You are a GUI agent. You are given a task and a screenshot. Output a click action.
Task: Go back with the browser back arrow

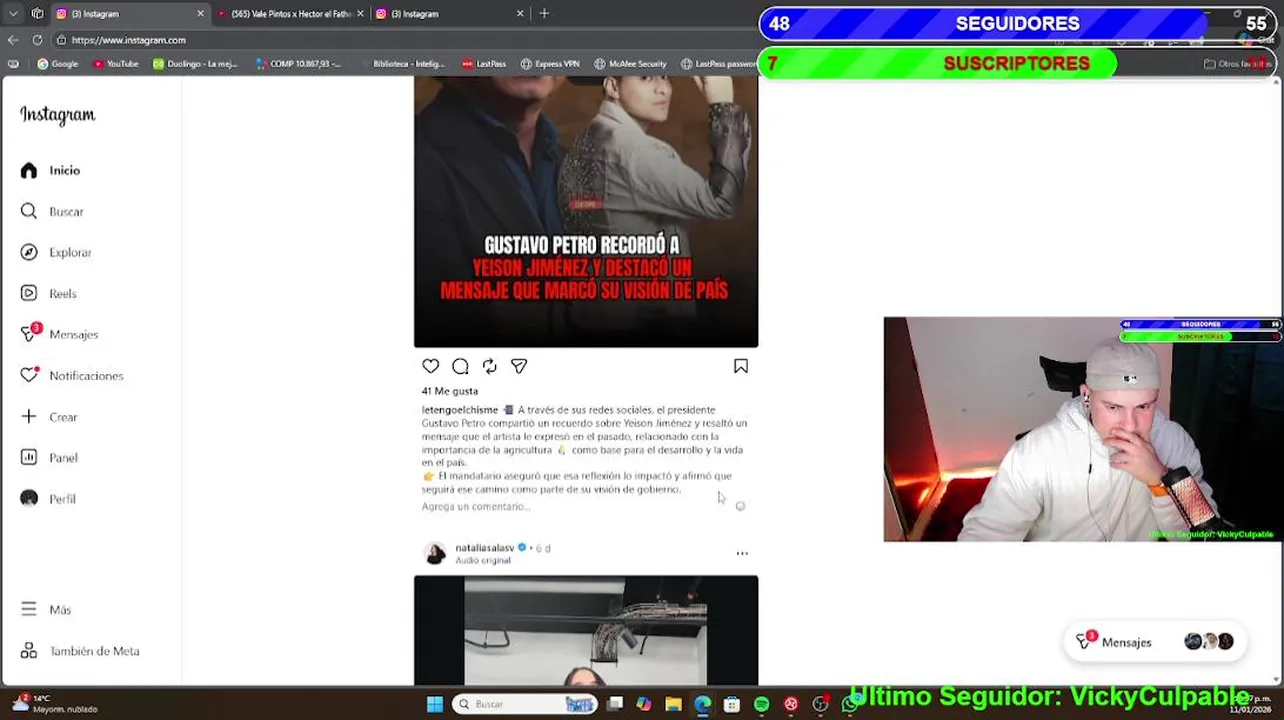(12, 40)
